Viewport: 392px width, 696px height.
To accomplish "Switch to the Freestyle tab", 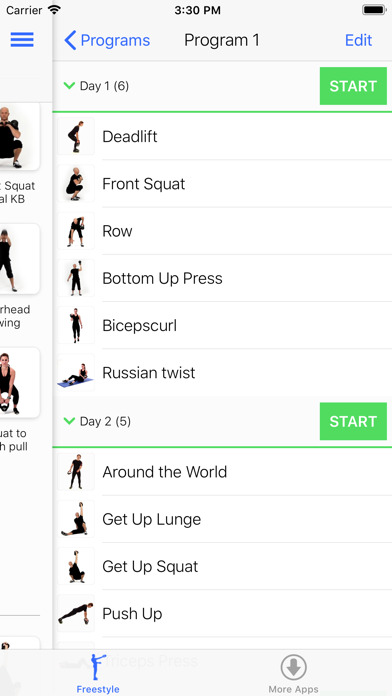I will [98, 673].
